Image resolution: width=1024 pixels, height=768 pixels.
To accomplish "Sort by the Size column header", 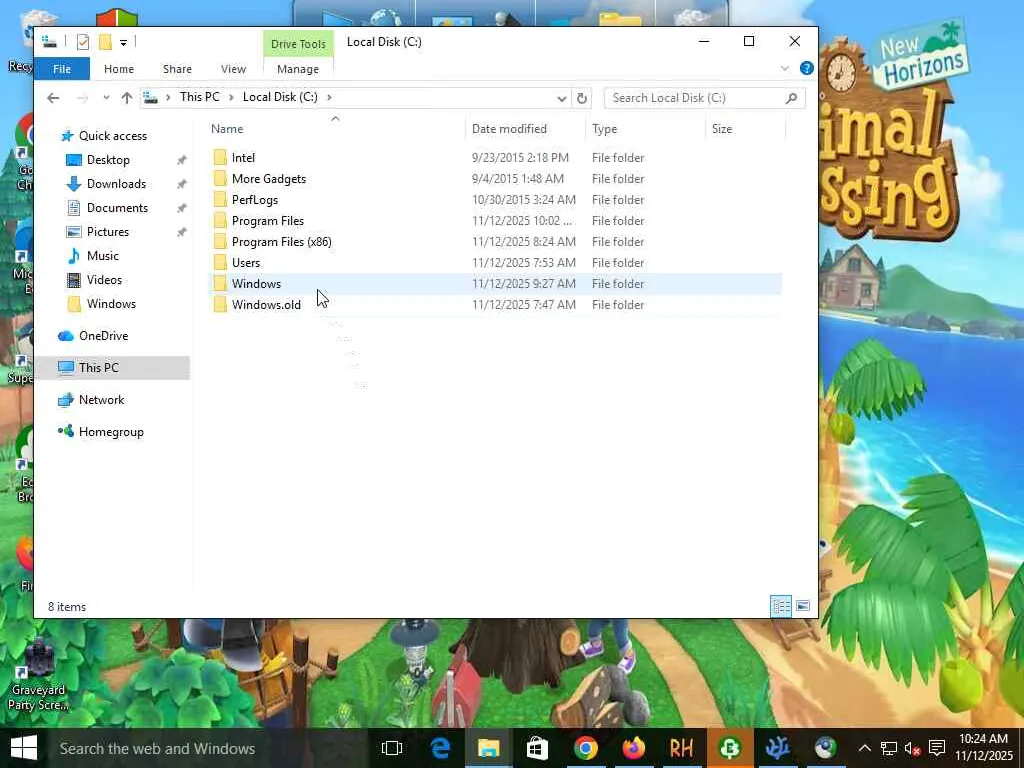I will click(x=722, y=129).
